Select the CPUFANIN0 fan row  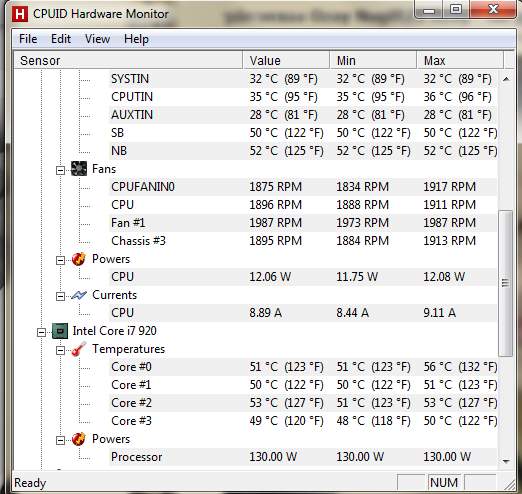click(x=303, y=187)
